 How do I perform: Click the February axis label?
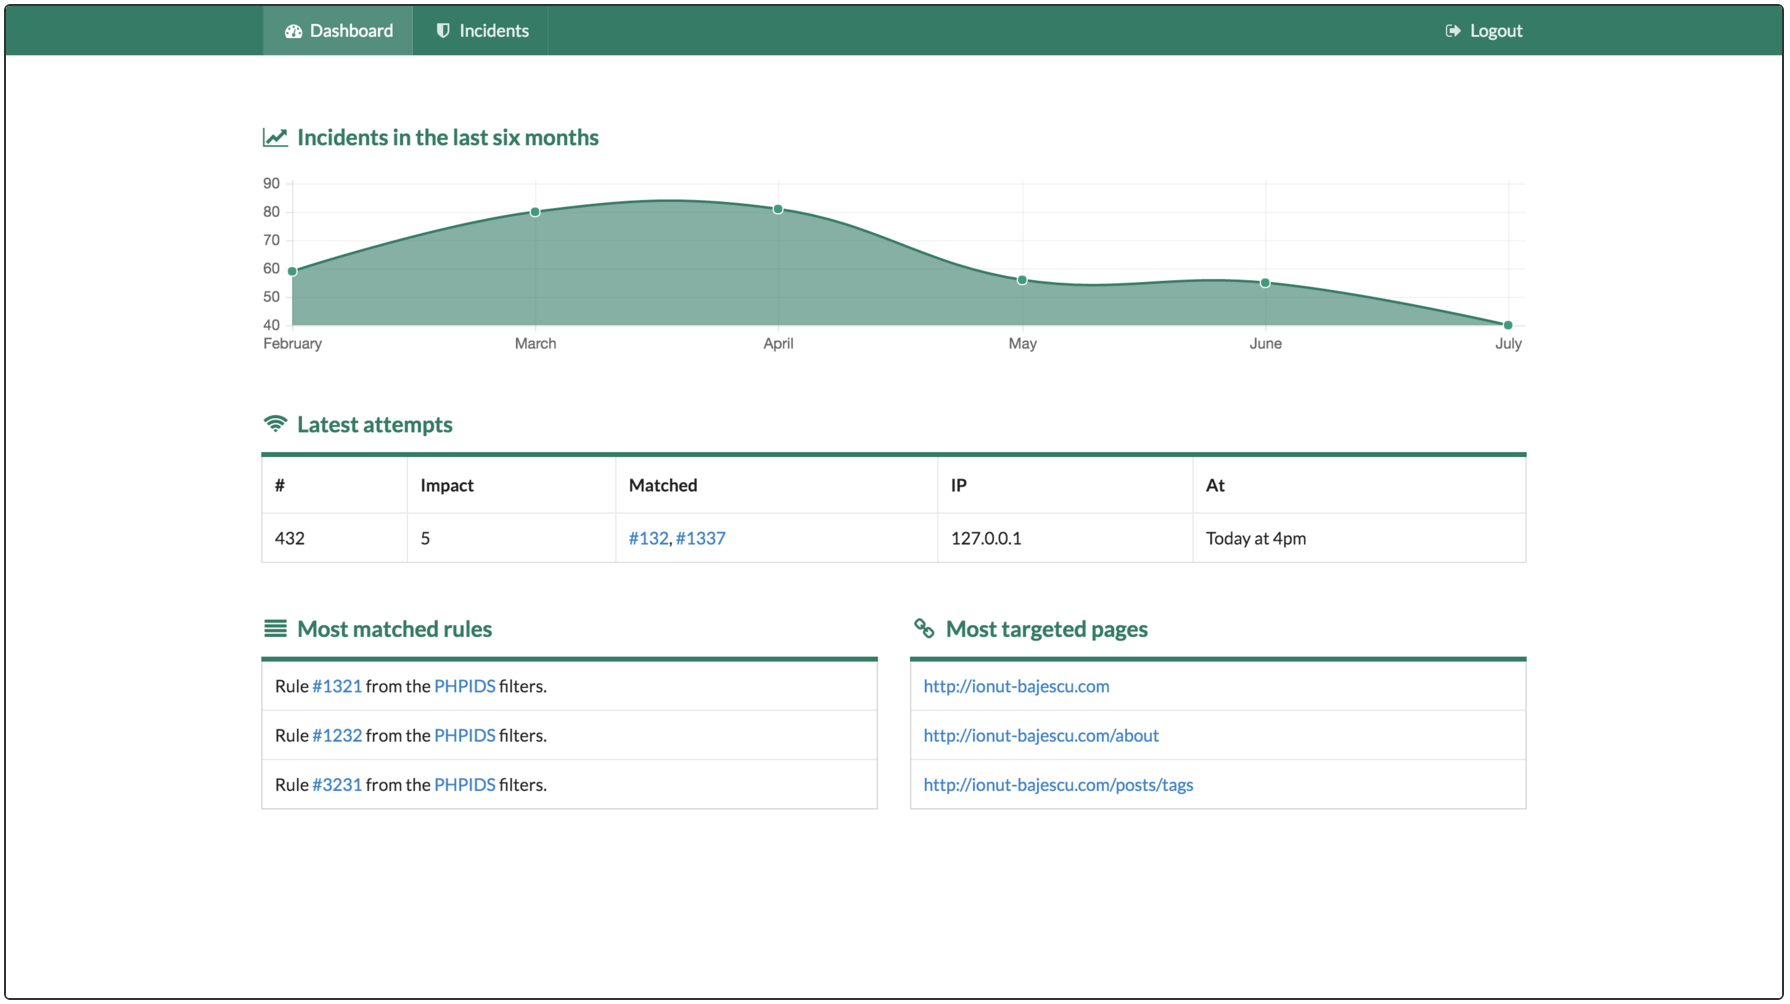tap(292, 343)
